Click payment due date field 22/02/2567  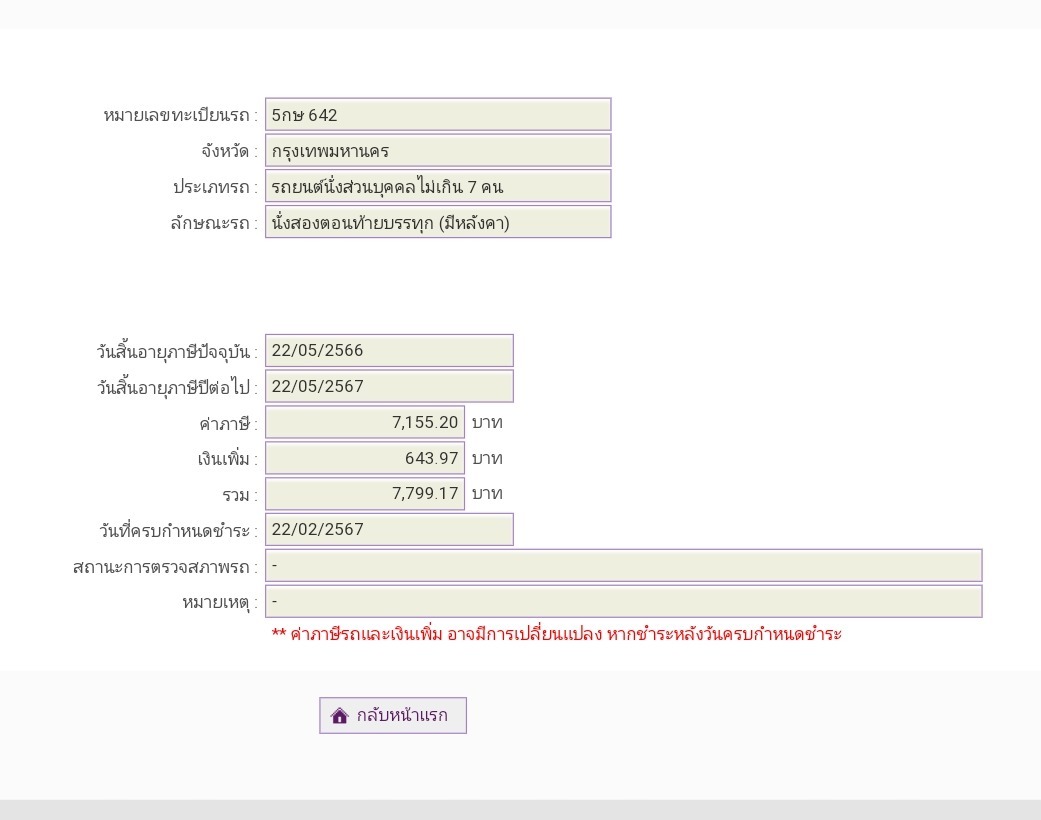(389, 529)
